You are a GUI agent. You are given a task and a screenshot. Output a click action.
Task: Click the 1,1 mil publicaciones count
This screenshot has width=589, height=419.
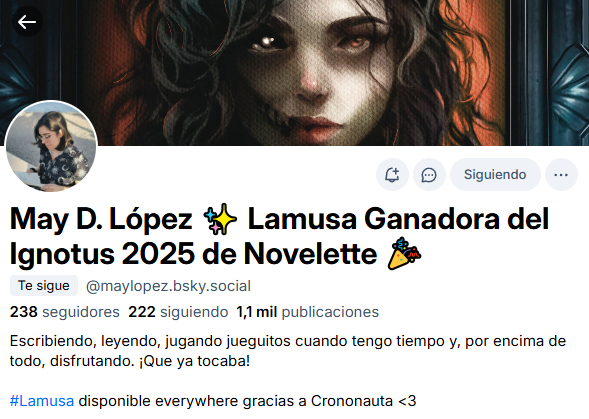tap(307, 312)
